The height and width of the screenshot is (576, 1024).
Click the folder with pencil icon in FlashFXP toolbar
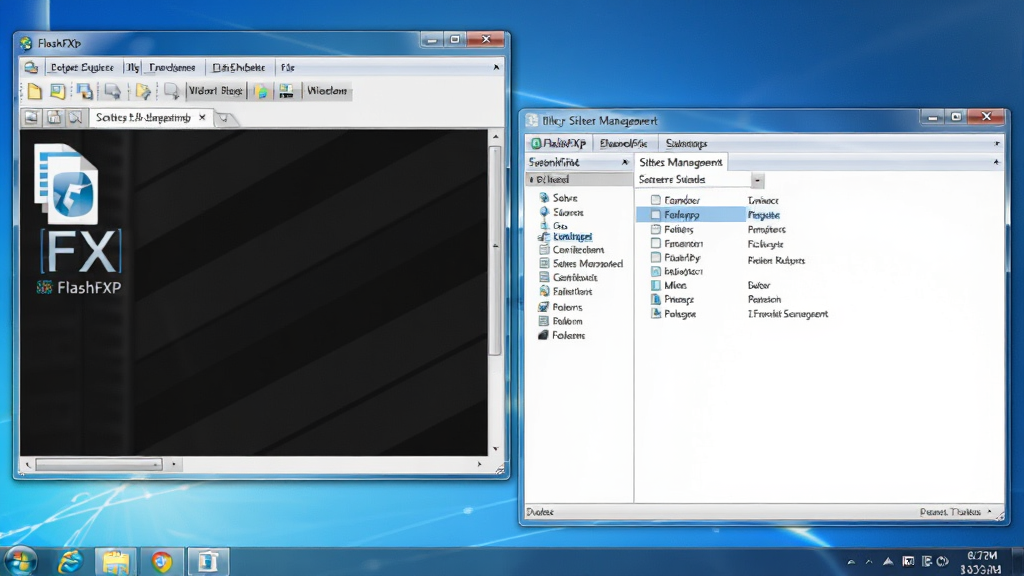pos(143,91)
